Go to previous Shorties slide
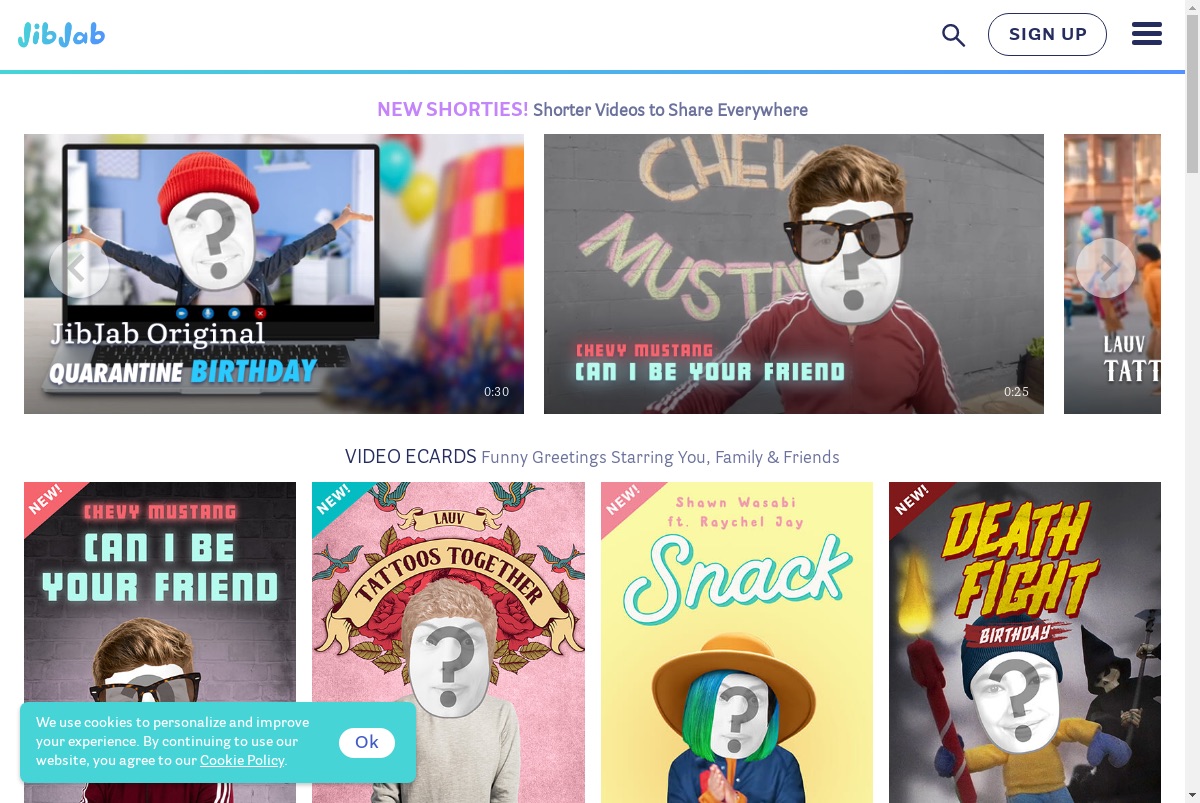Viewport: 1200px width, 803px height. (x=79, y=268)
